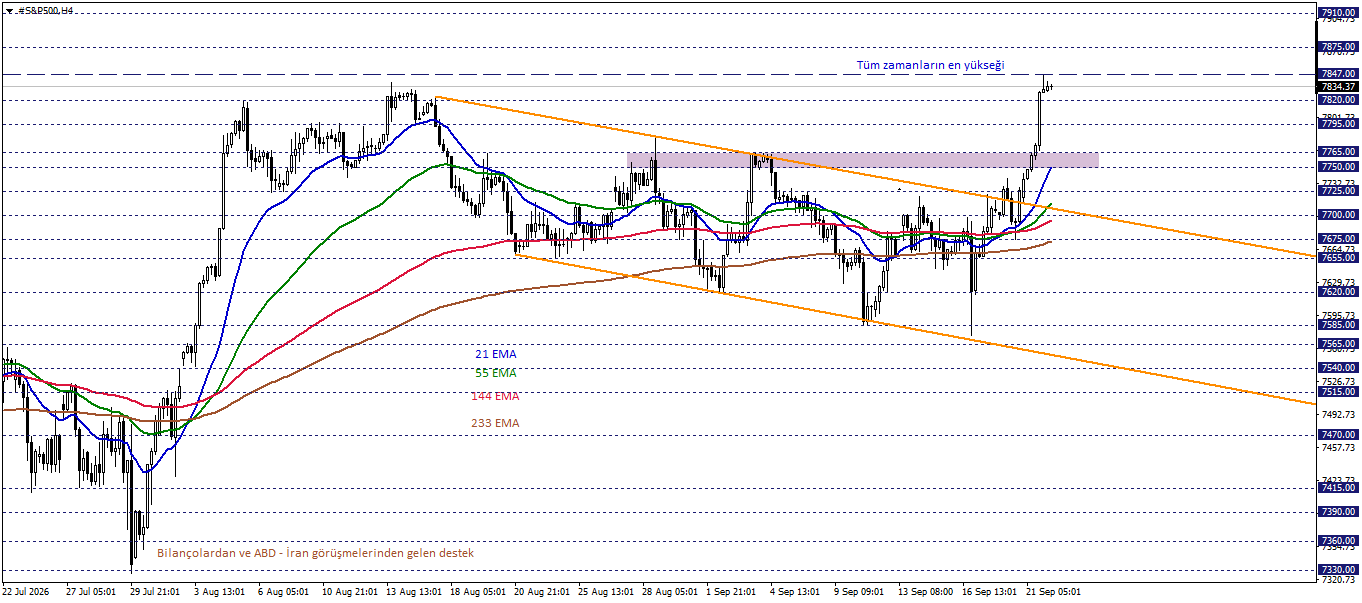Select the 'Tüm zamanların en yükseği' label
1362x603 pixels.
(x=930, y=65)
